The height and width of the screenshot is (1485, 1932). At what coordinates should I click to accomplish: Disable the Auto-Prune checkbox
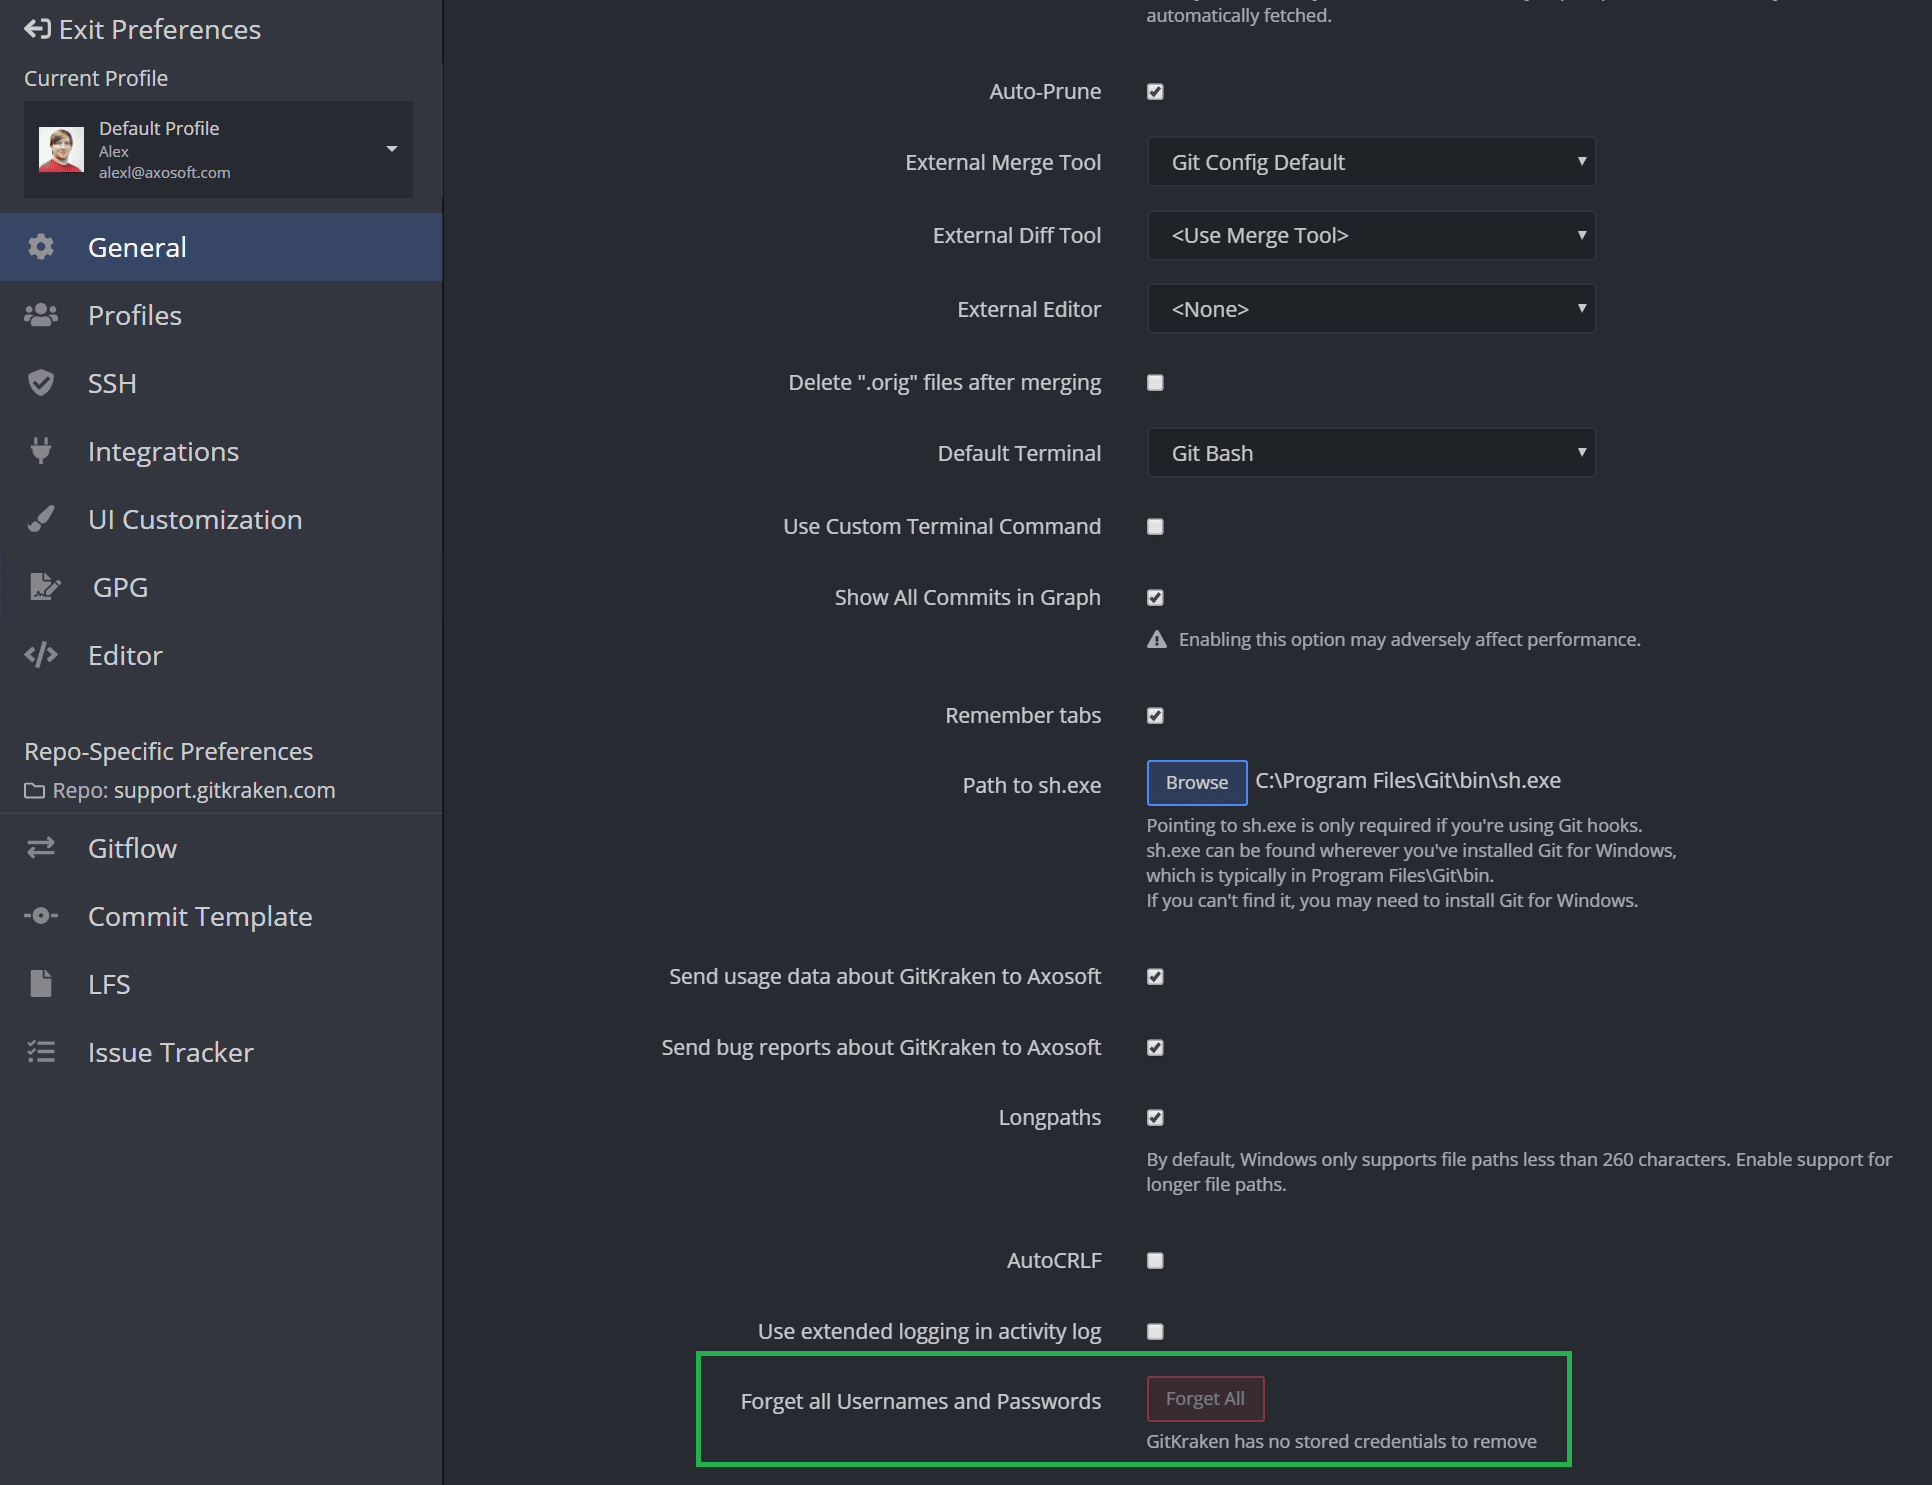[1155, 91]
